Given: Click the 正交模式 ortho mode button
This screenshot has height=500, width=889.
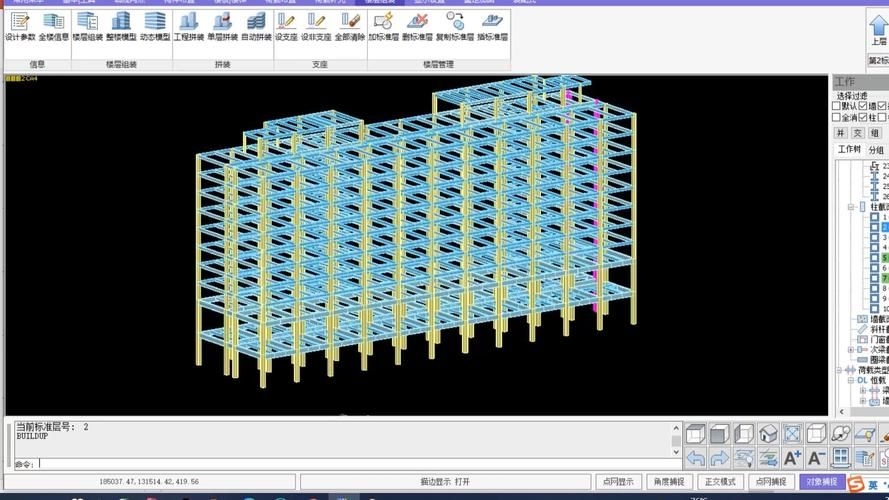Looking at the screenshot, I should 719,481.
